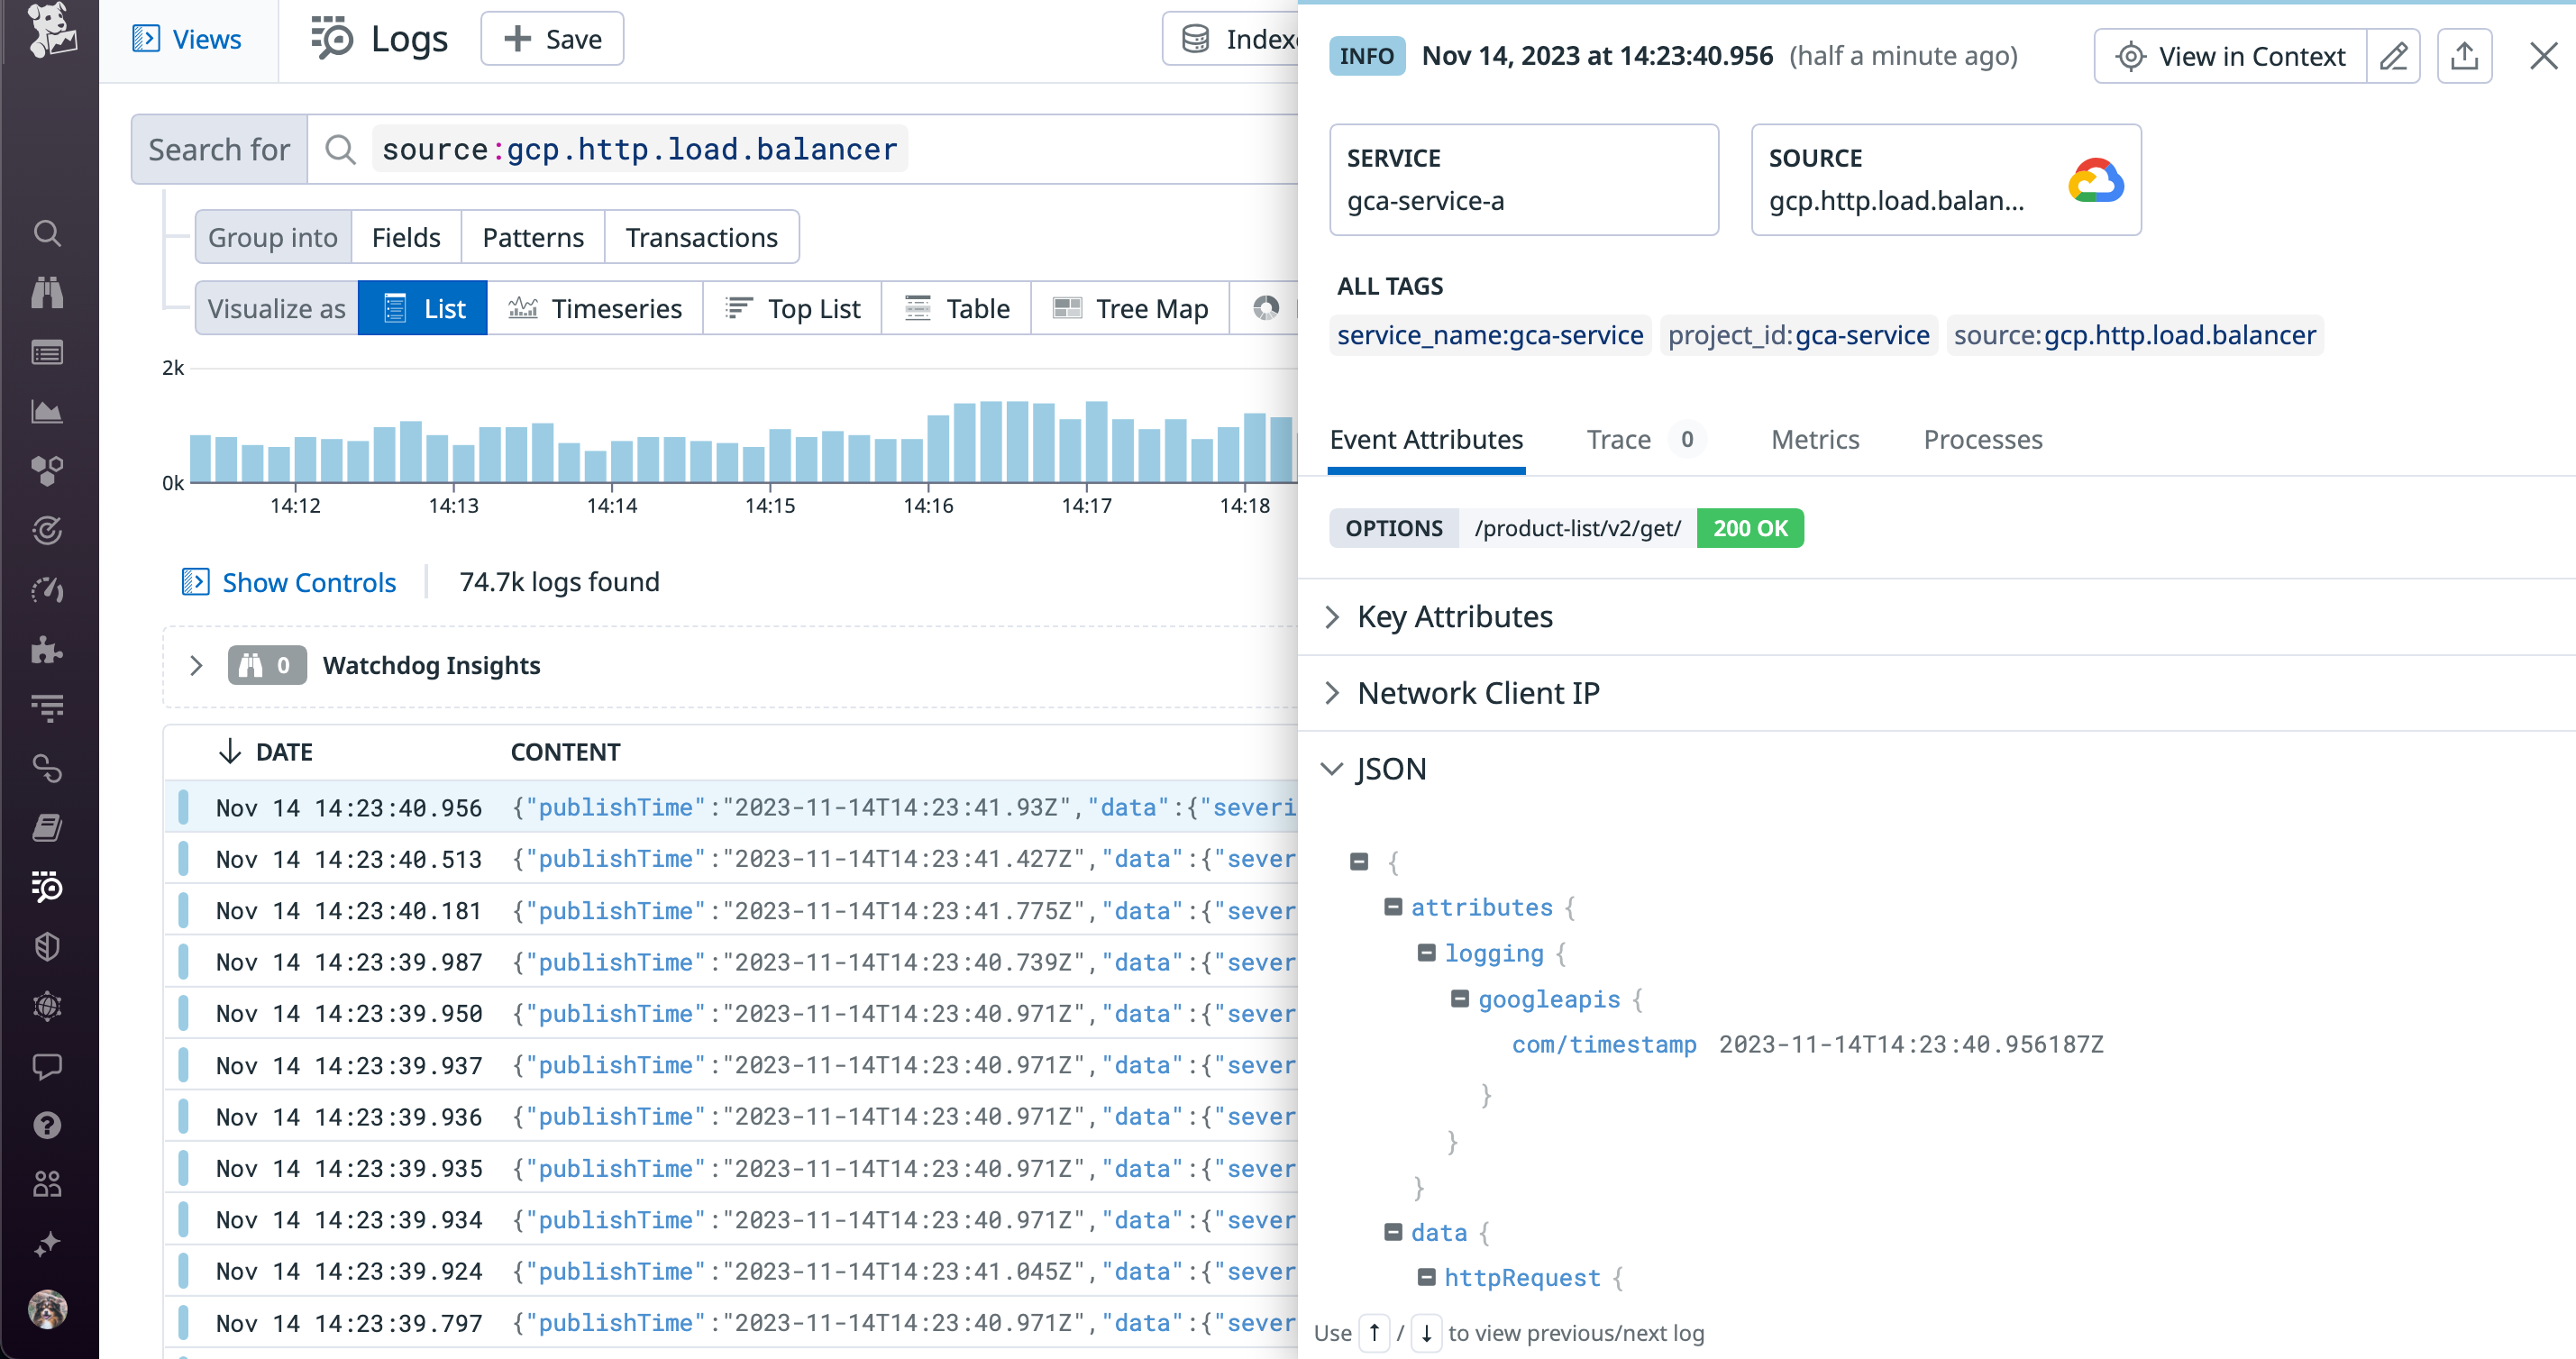Click the SERVICE gca-service-a card

coord(1524,180)
